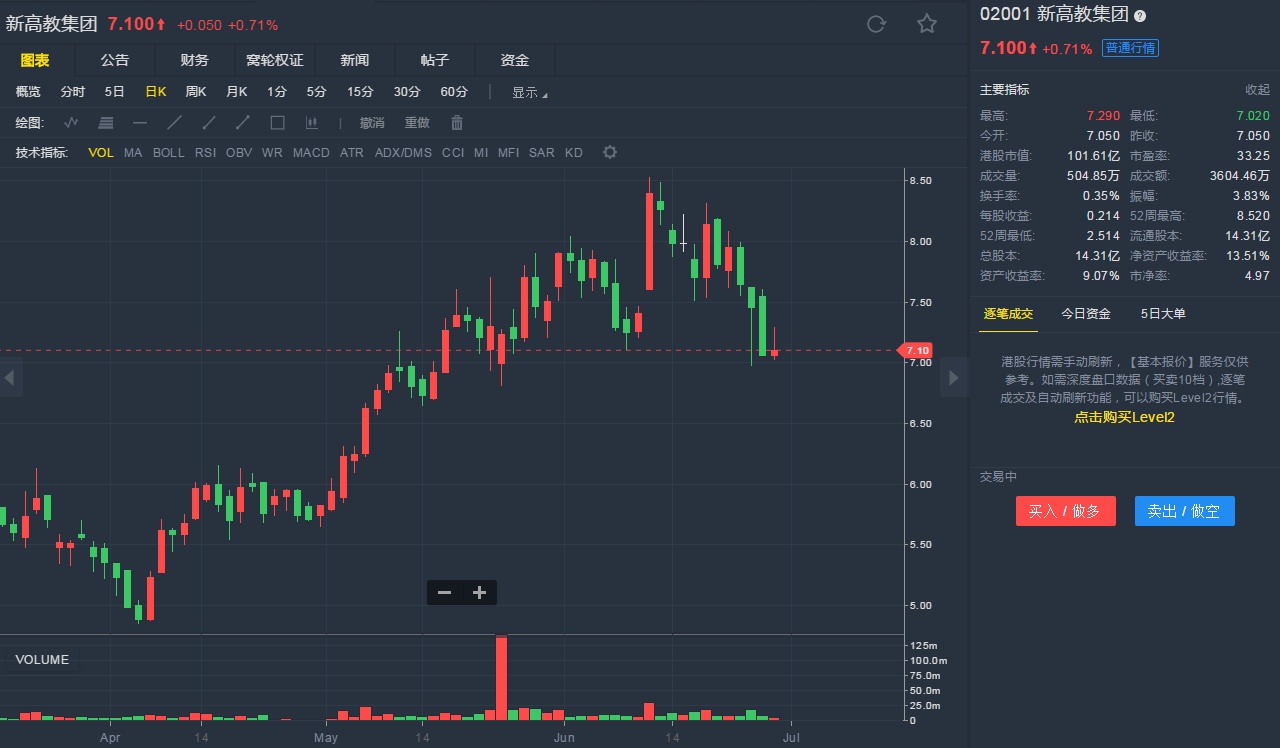Screen dimensions: 1280x748
Task: Toggle the MACD indicator
Action: coord(311,153)
